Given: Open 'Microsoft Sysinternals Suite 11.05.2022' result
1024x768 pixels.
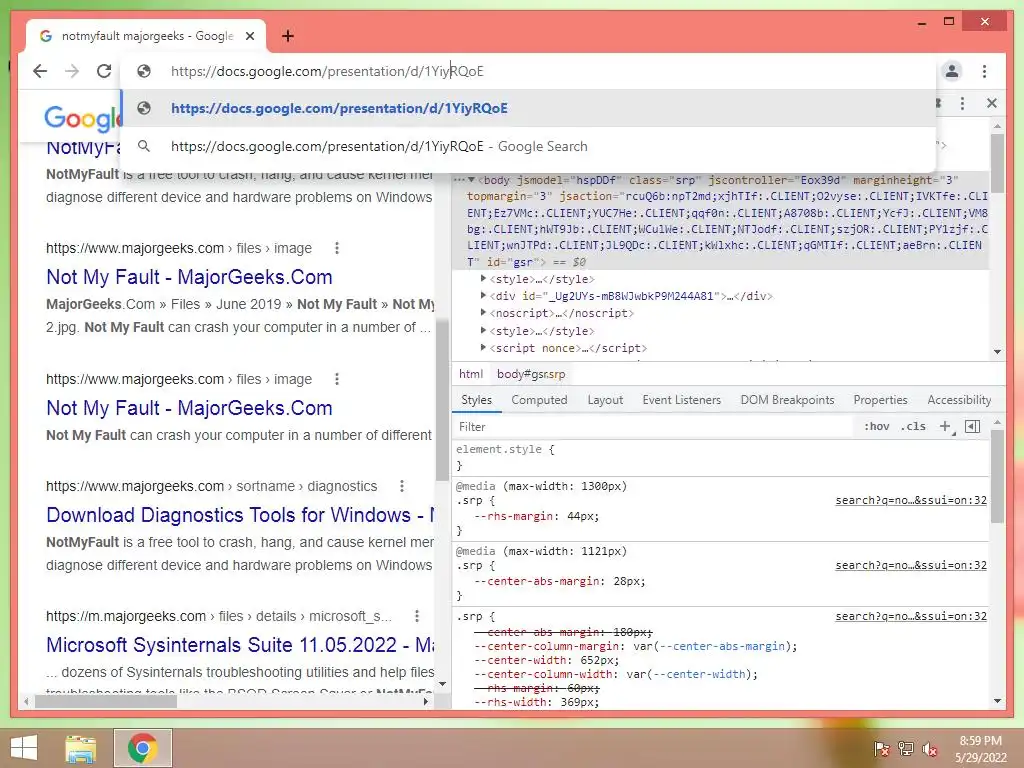Looking at the screenshot, I should pos(240,645).
